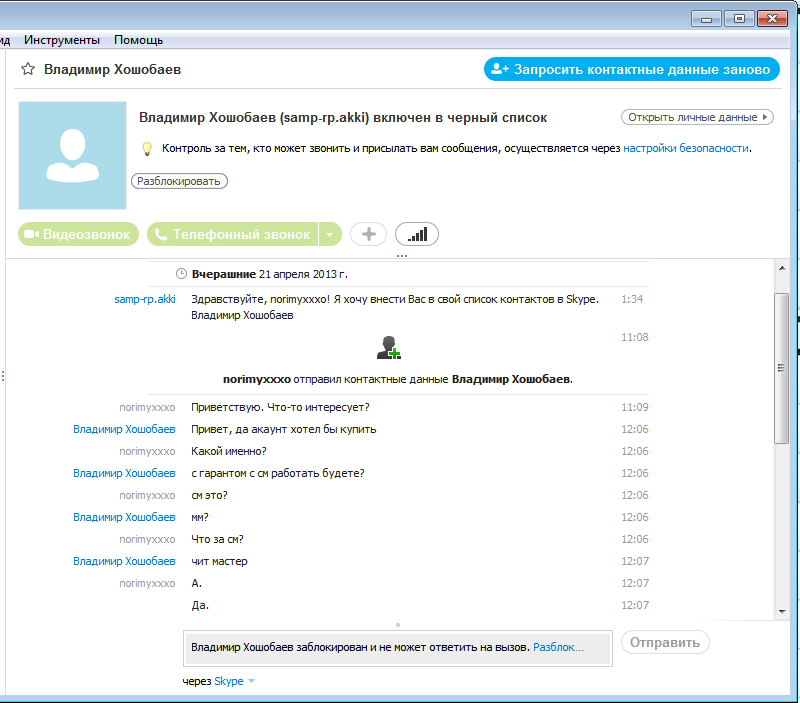
Task: Click Открыть личные данные button
Action: point(697,117)
